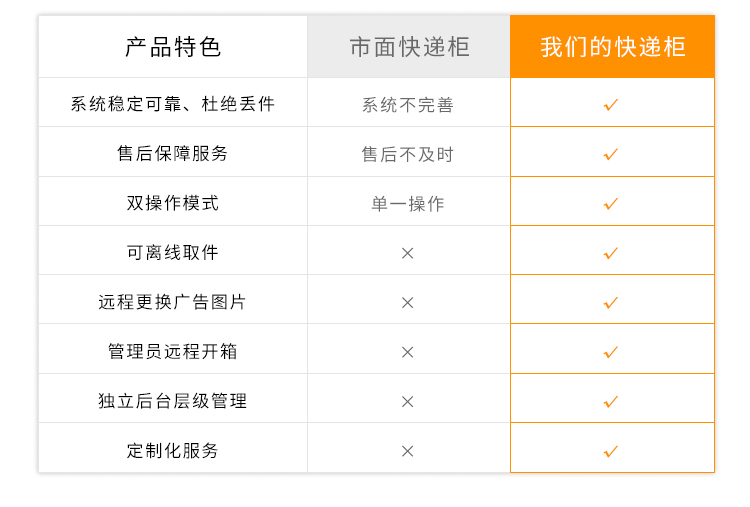Click the orange checkmark in 可离线取件 row
The image size is (750, 507).
click(x=611, y=253)
